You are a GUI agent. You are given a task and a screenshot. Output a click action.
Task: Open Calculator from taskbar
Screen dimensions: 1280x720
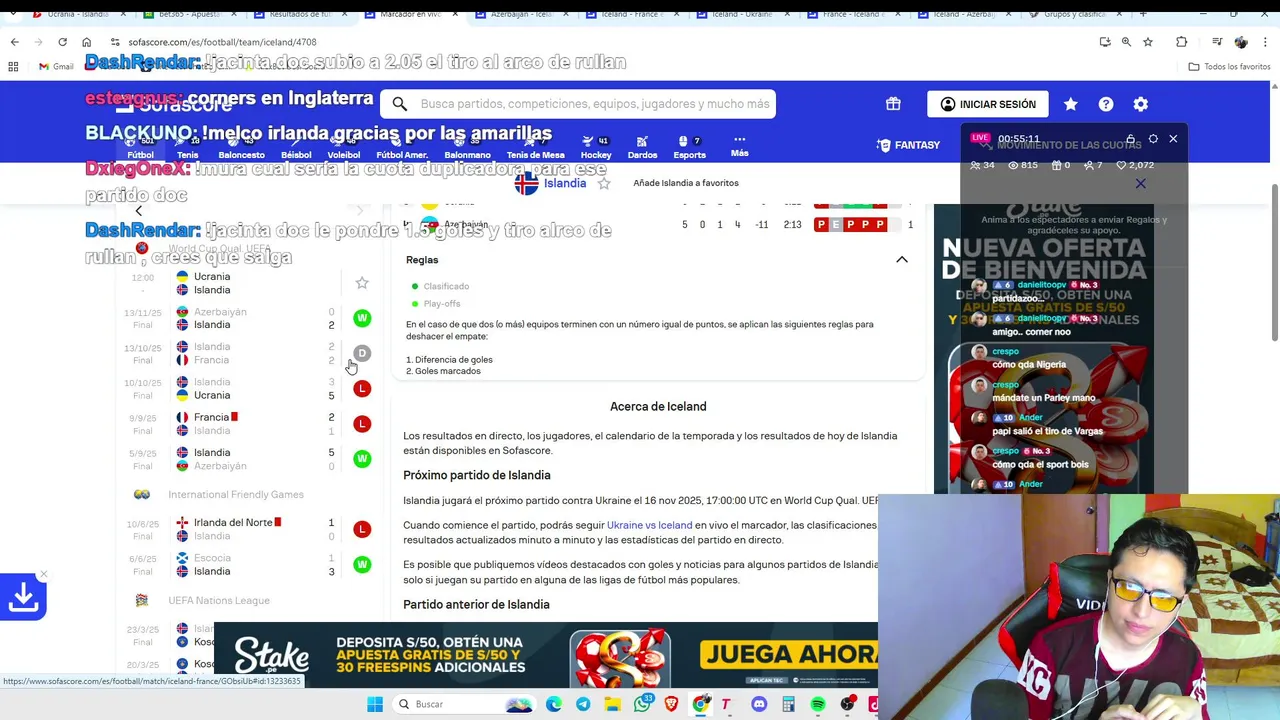coord(788,704)
